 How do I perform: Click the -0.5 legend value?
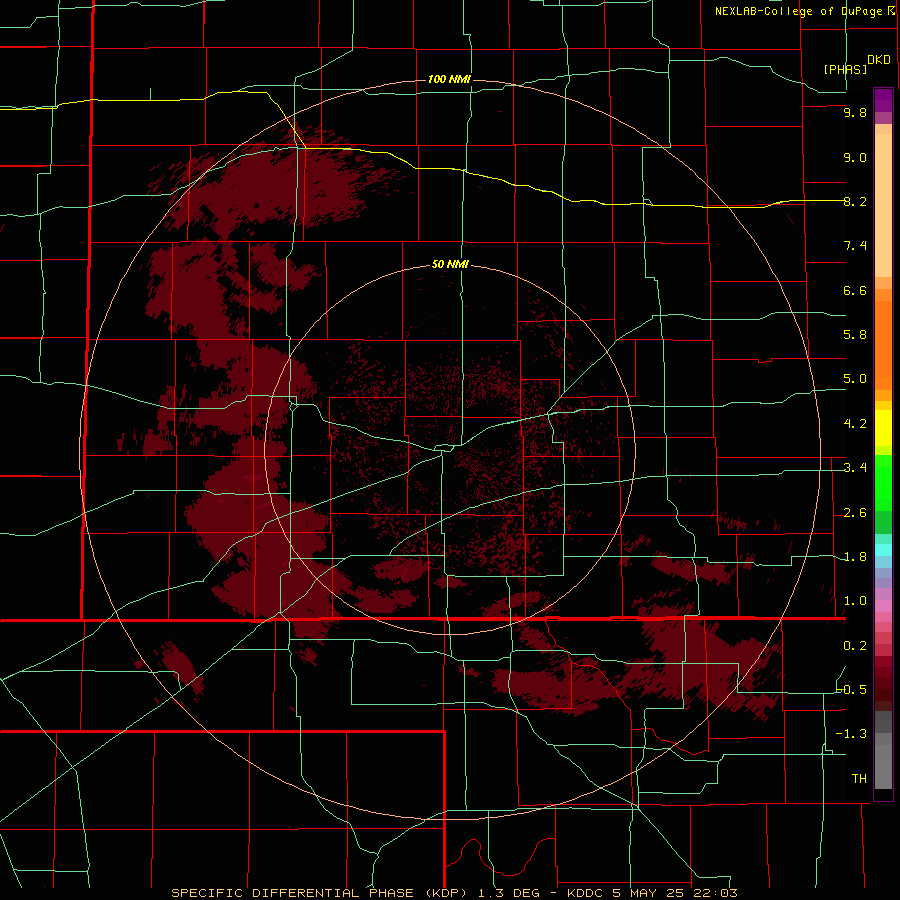(852, 689)
